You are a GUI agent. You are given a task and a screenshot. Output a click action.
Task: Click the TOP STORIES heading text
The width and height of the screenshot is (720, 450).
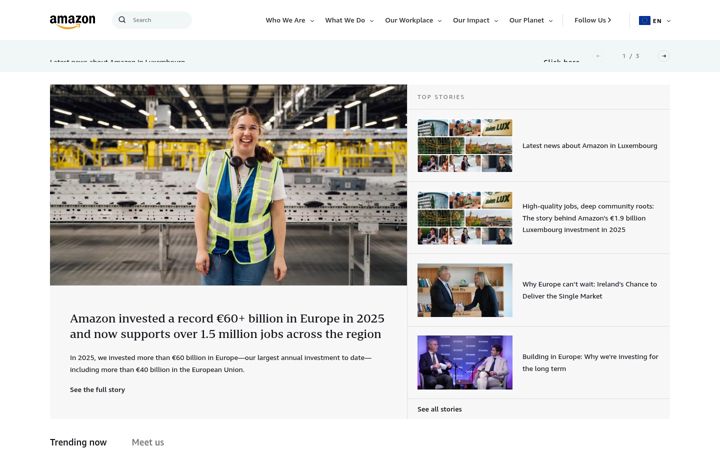coord(441,97)
